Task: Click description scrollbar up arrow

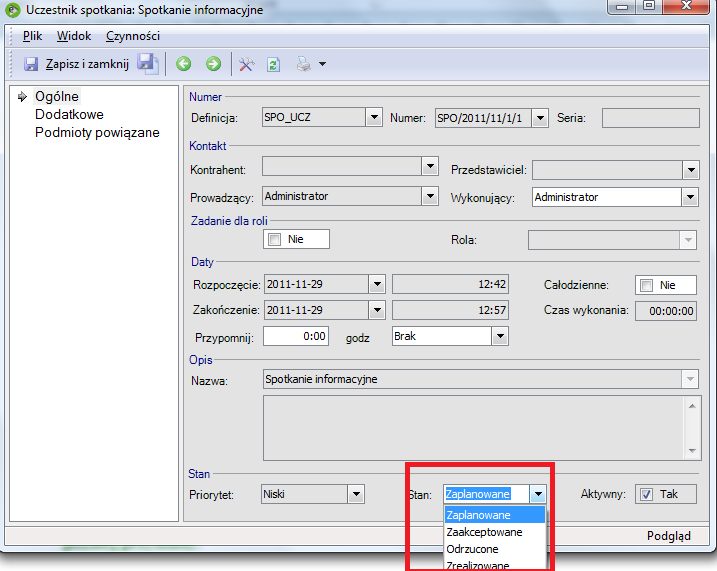Action: click(692, 406)
